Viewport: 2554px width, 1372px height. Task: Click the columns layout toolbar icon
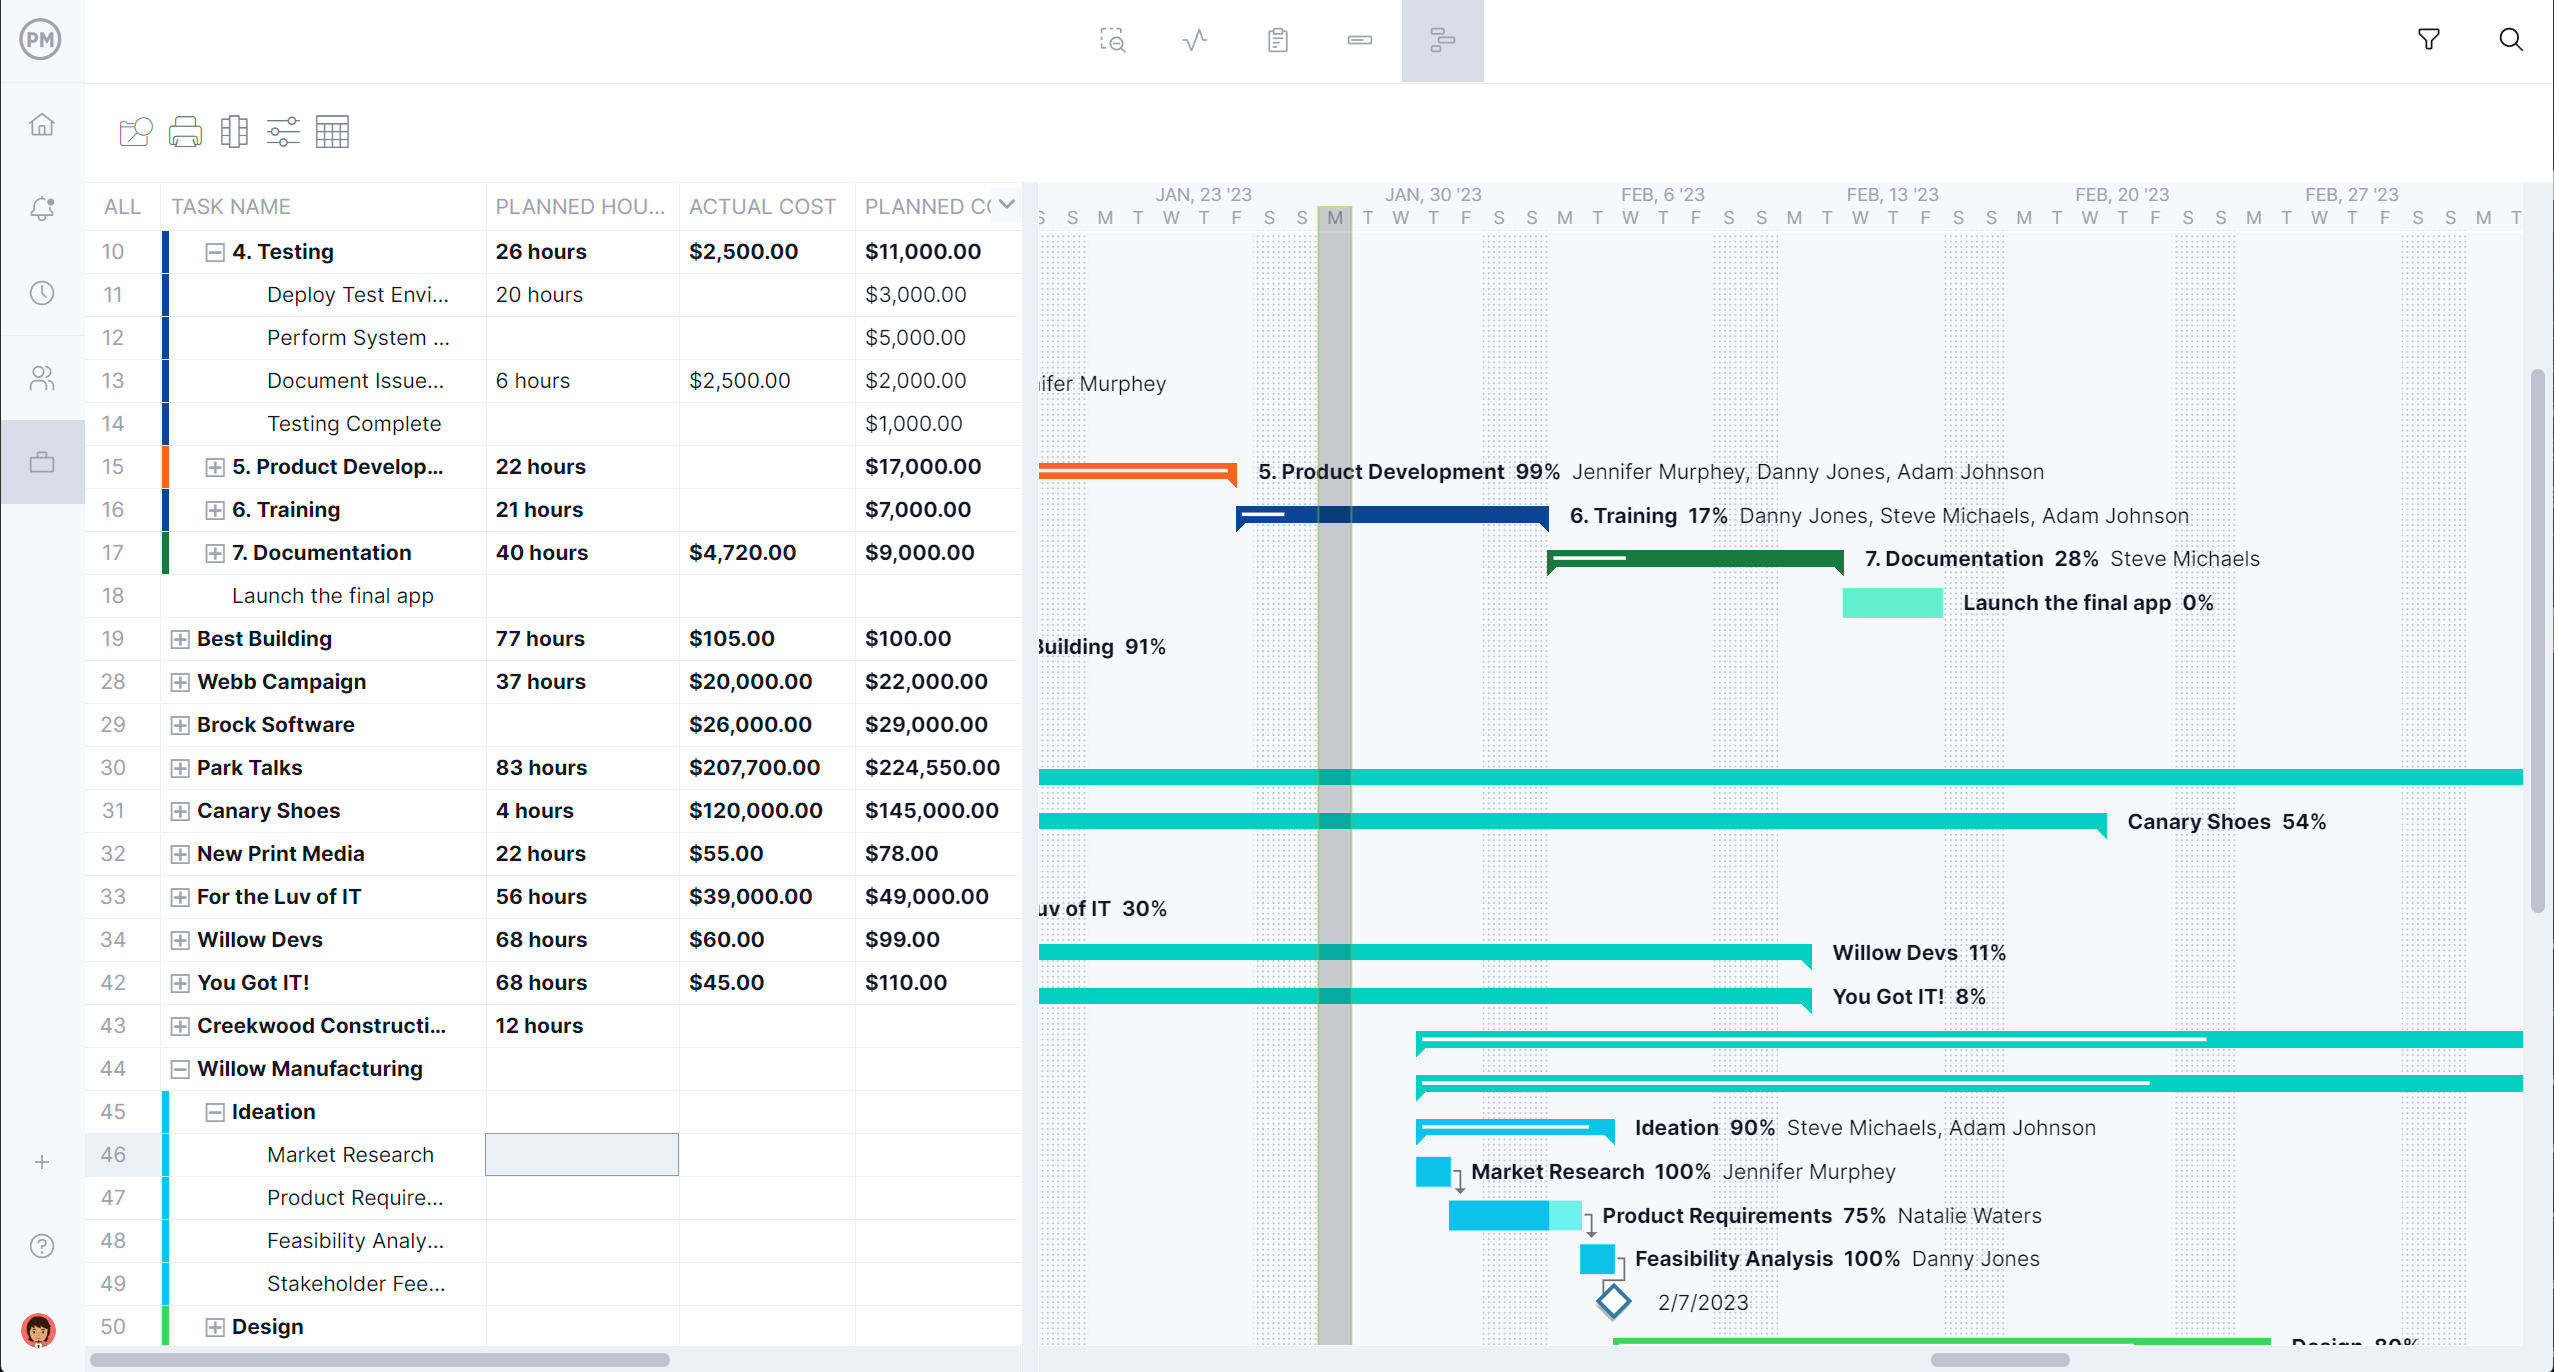click(234, 132)
